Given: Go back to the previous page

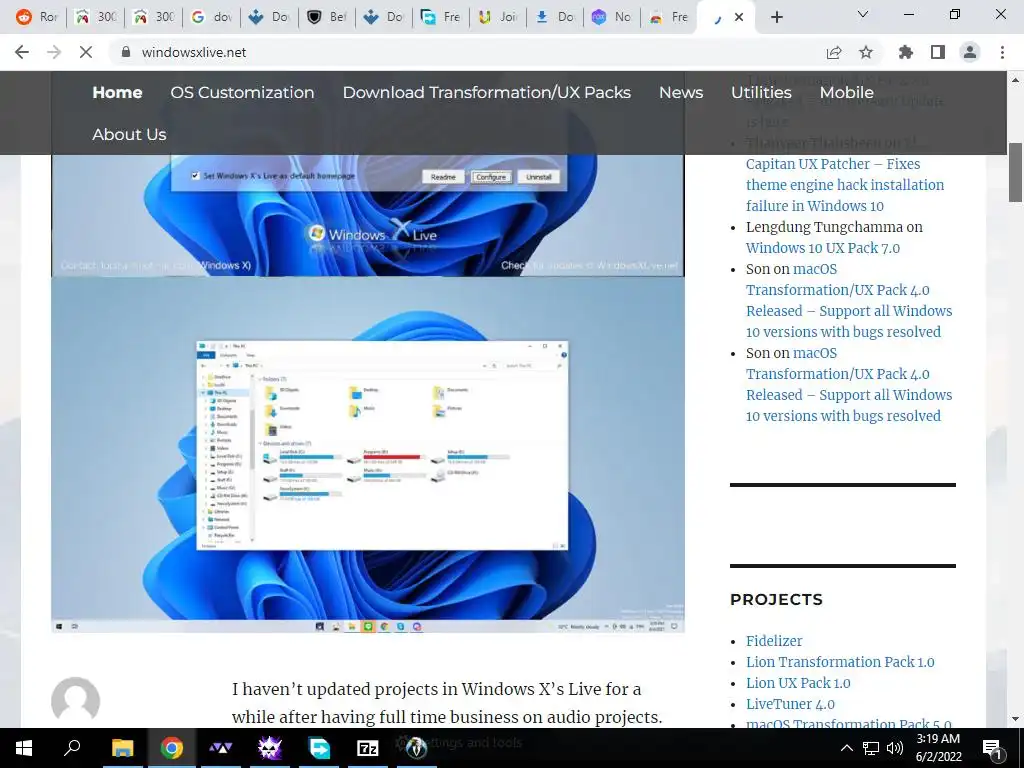Looking at the screenshot, I should (x=22, y=52).
